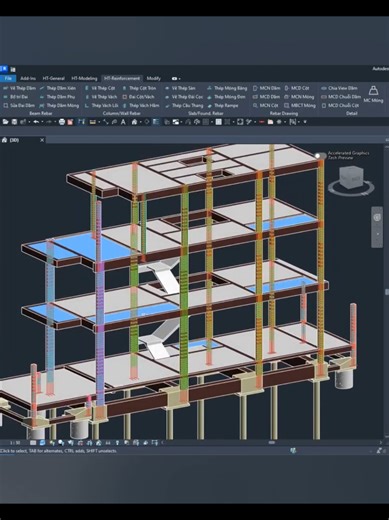Toggle Shadows in view control bar

click(61, 443)
